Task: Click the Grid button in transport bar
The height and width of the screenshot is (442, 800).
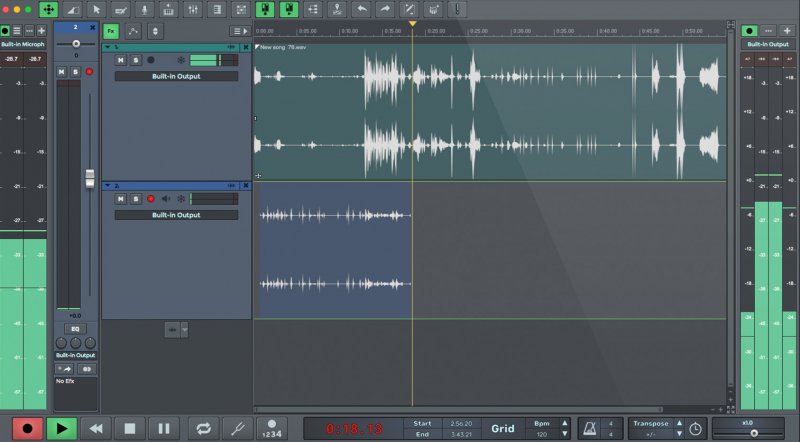Action: (502, 428)
